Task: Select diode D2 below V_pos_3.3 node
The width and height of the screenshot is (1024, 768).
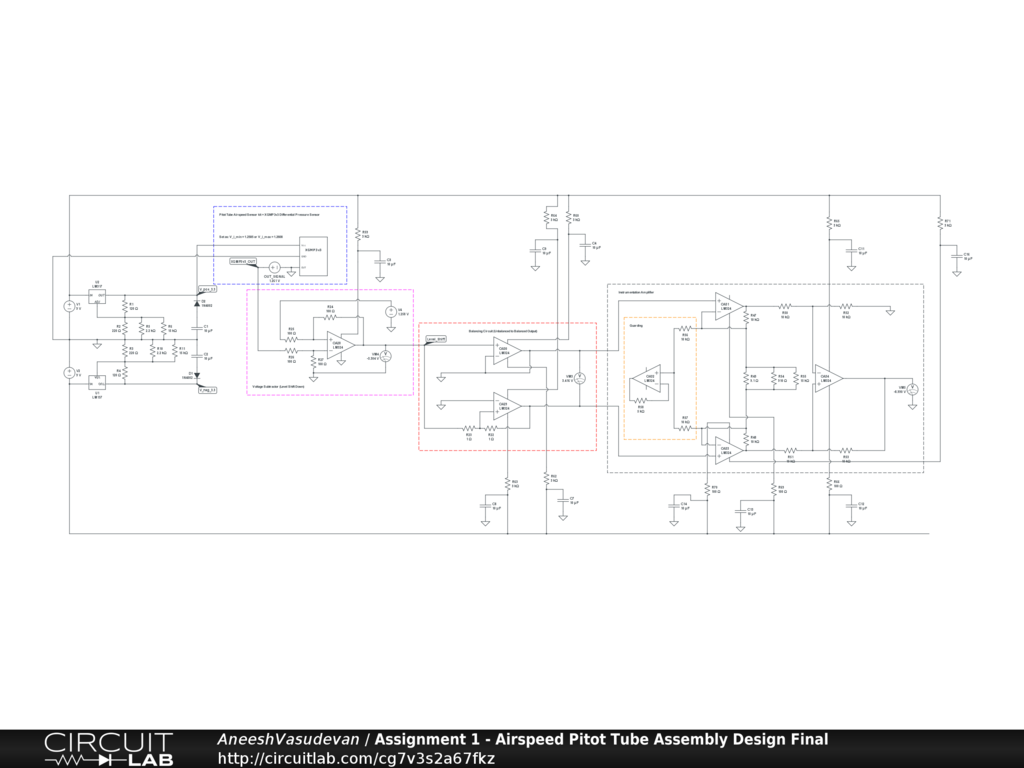Action: tap(197, 301)
